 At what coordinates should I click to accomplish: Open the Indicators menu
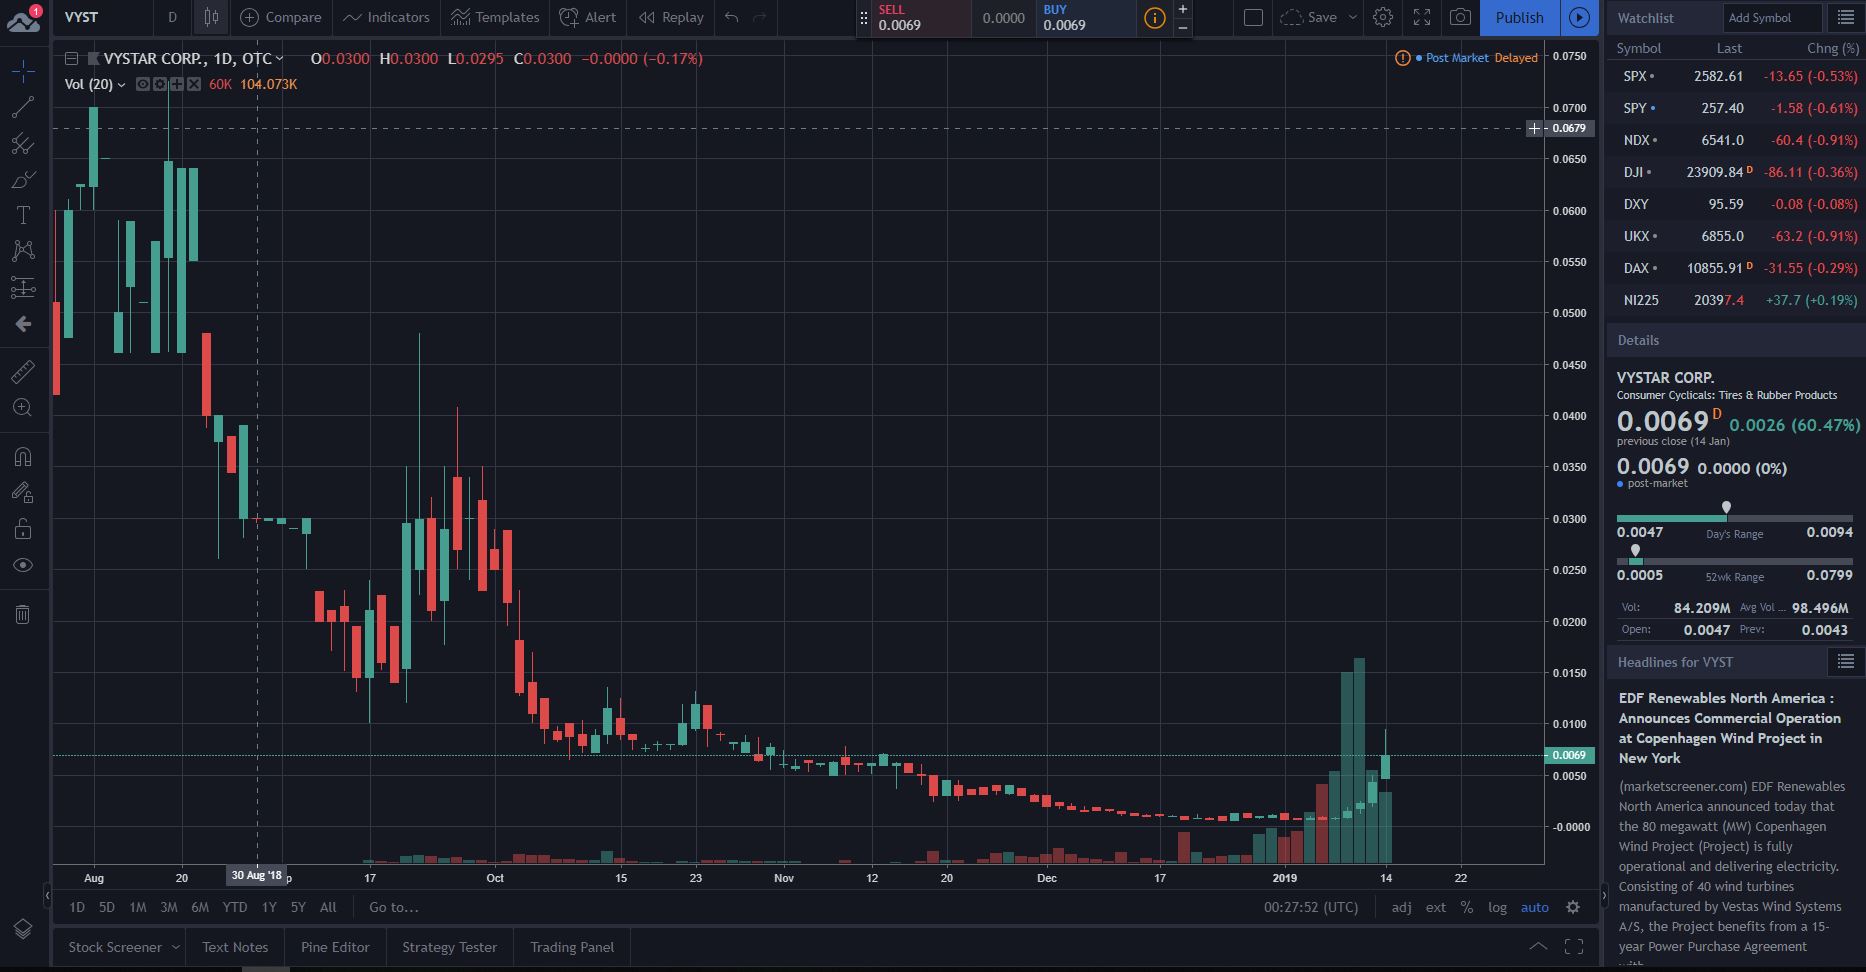(x=386, y=17)
